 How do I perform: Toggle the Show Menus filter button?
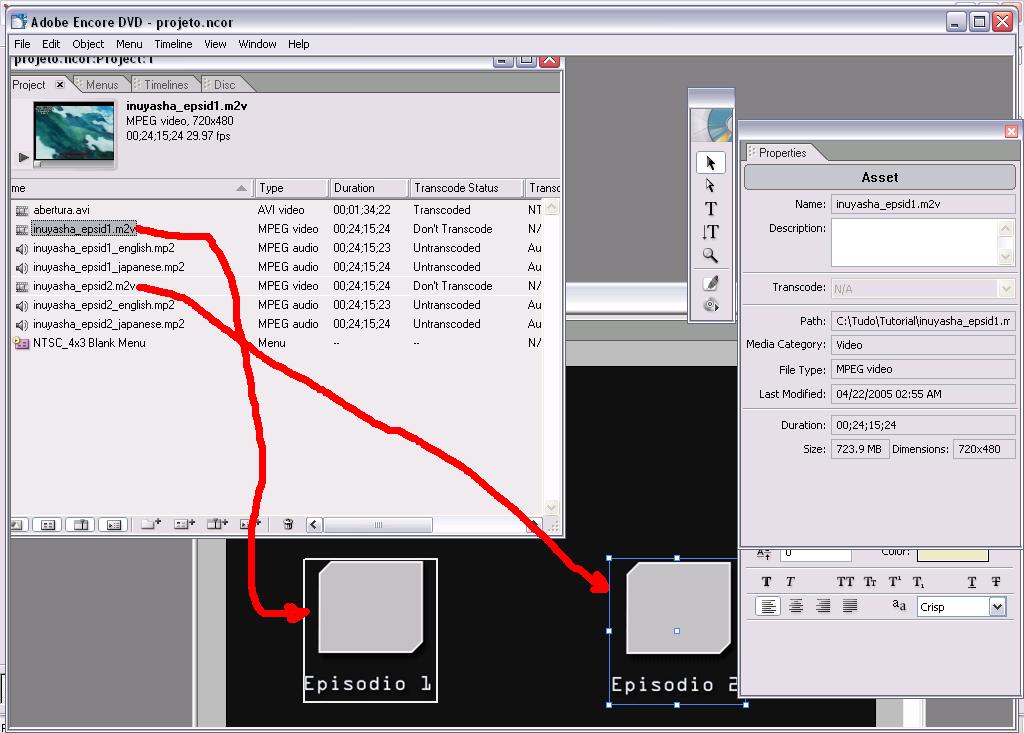pos(48,525)
